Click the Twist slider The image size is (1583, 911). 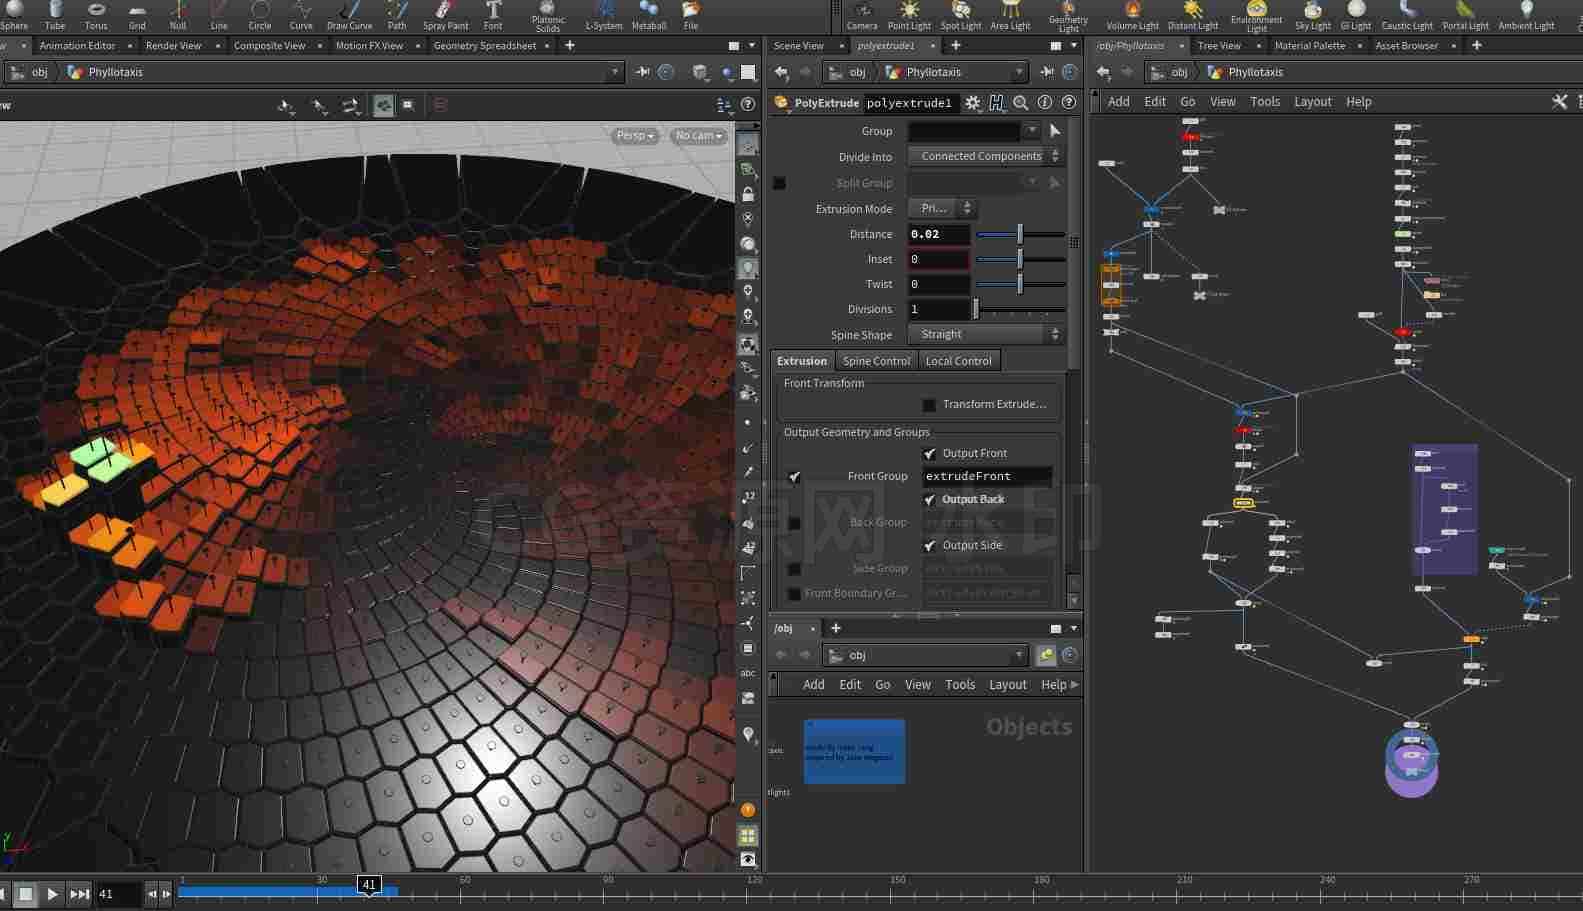click(1020, 284)
